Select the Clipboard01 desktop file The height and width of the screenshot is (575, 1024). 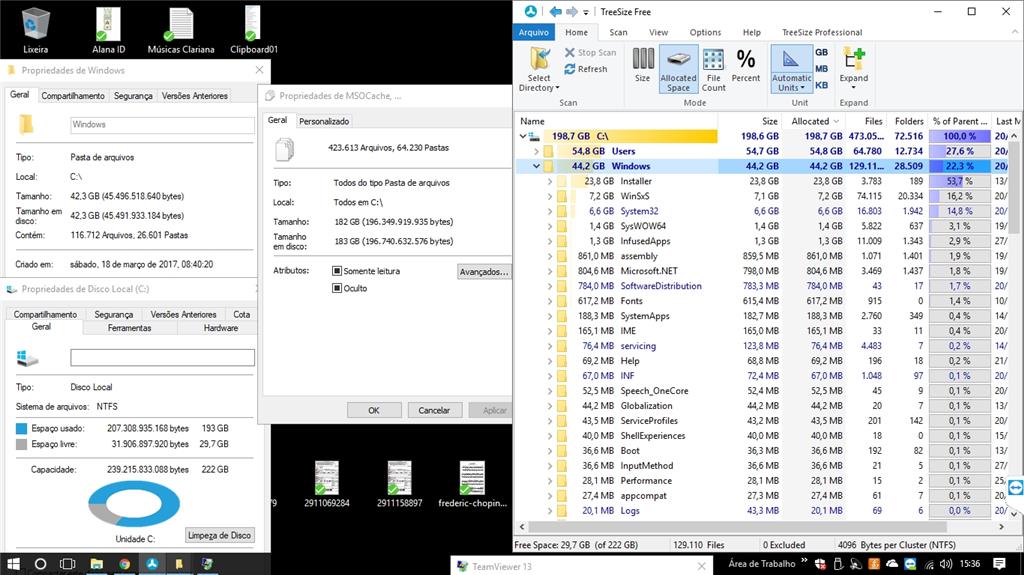click(x=253, y=30)
